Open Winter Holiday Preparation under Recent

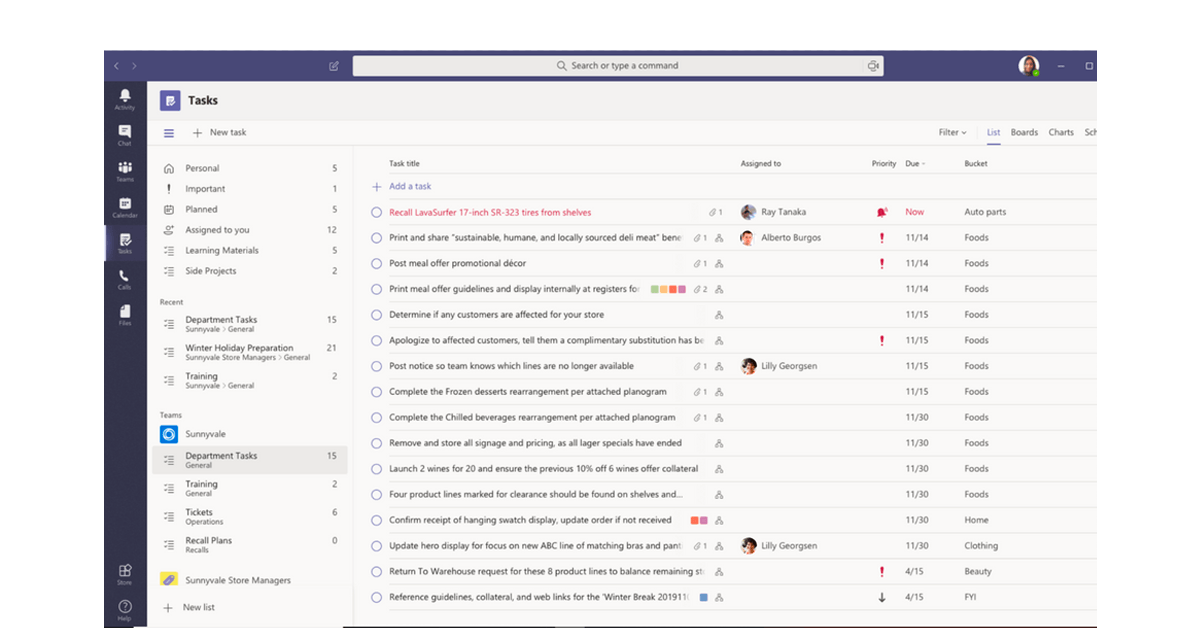tap(250, 352)
